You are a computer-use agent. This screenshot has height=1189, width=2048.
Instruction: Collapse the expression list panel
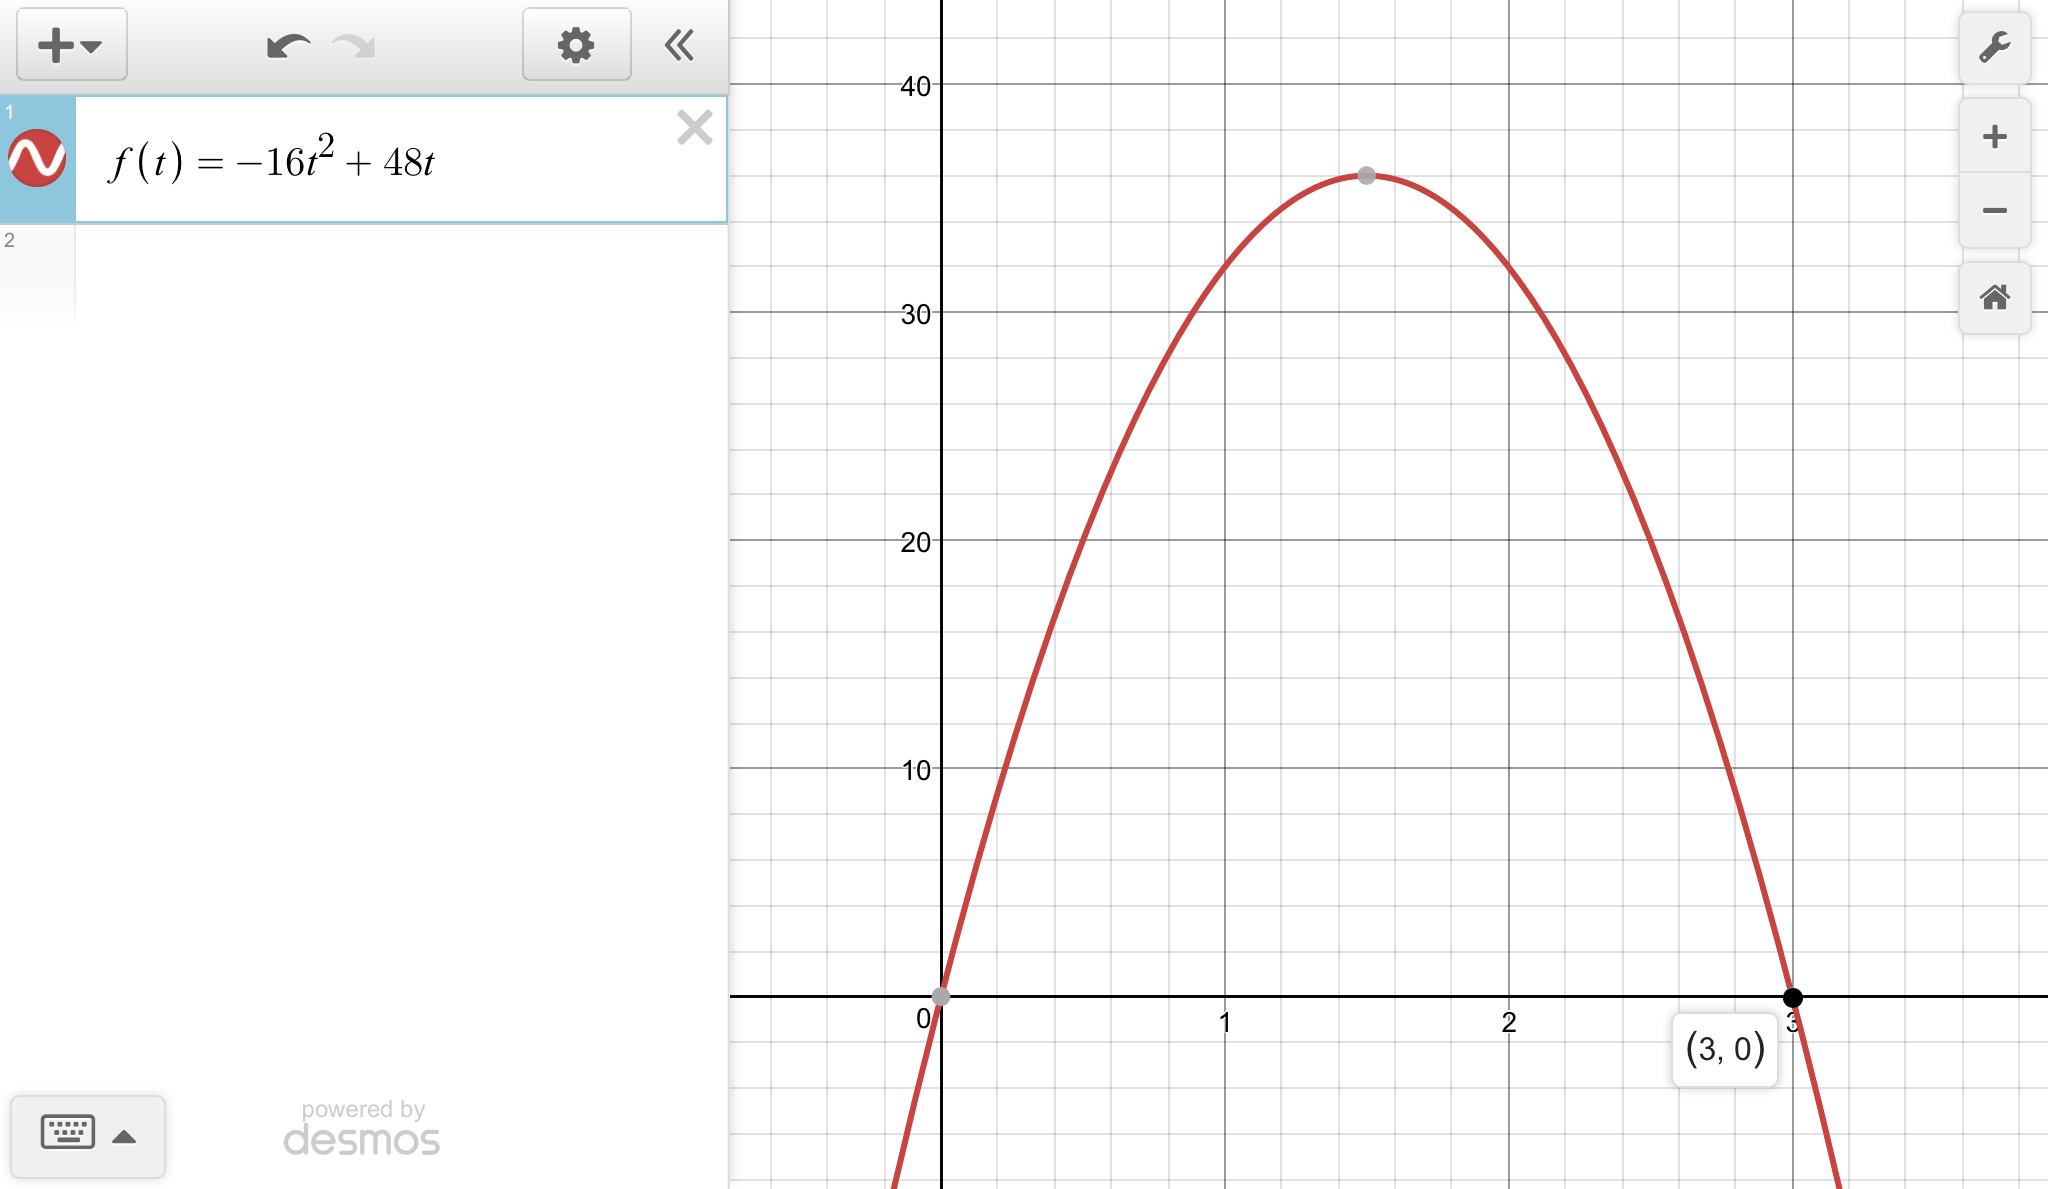pyautogui.click(x=680, y=45)
